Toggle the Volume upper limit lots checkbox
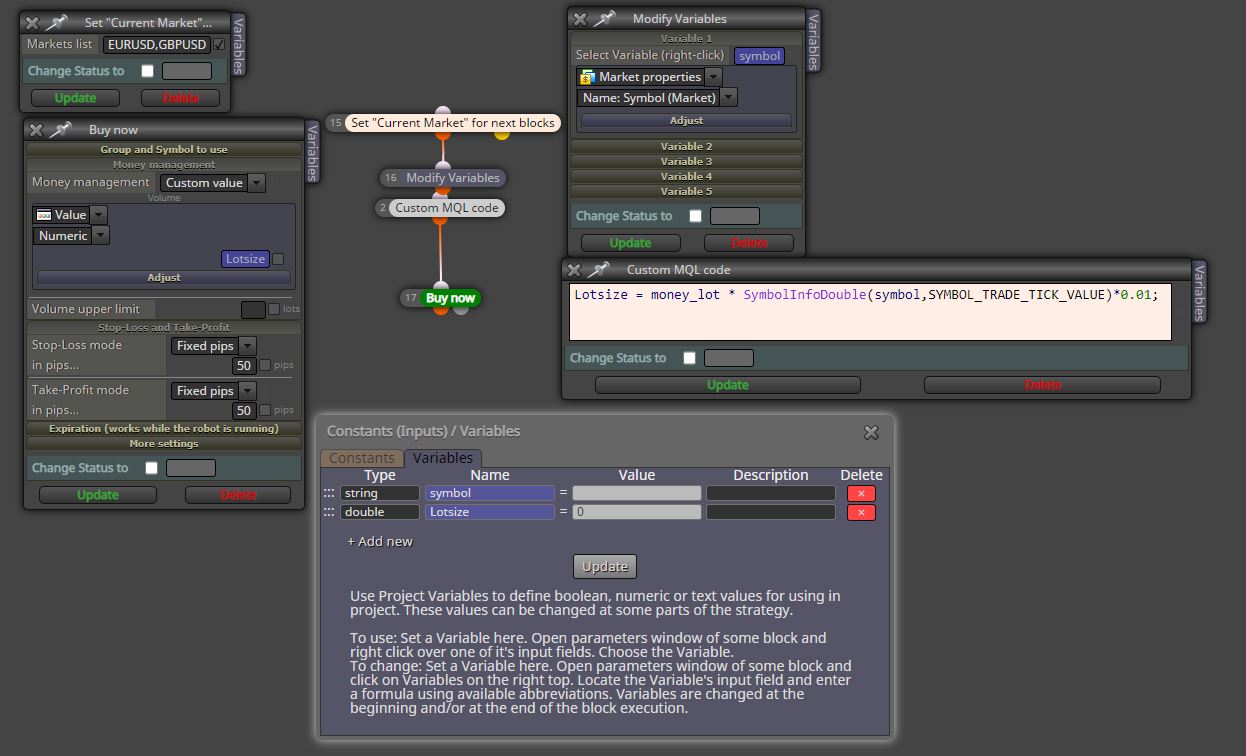Image resolution: width=1246 pixels, height=756 pixels. pyautogui.click(x=274, y=309)
